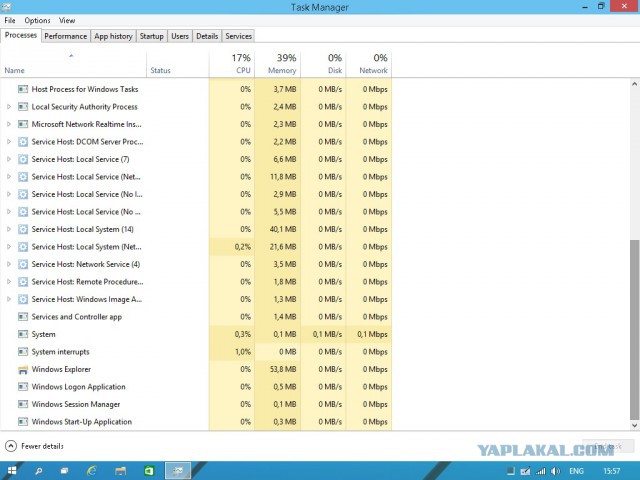Click the Windows Logon Application icon
This screenshot has width=640, height=480.
tap(23, 387)
